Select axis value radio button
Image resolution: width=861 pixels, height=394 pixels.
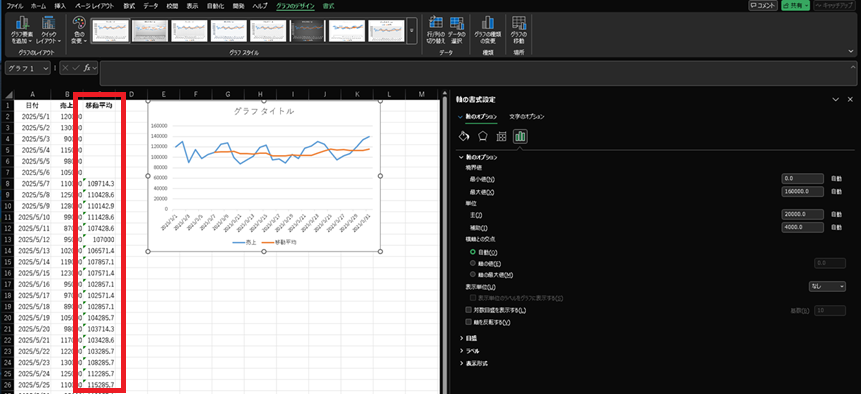pos(473,263)
